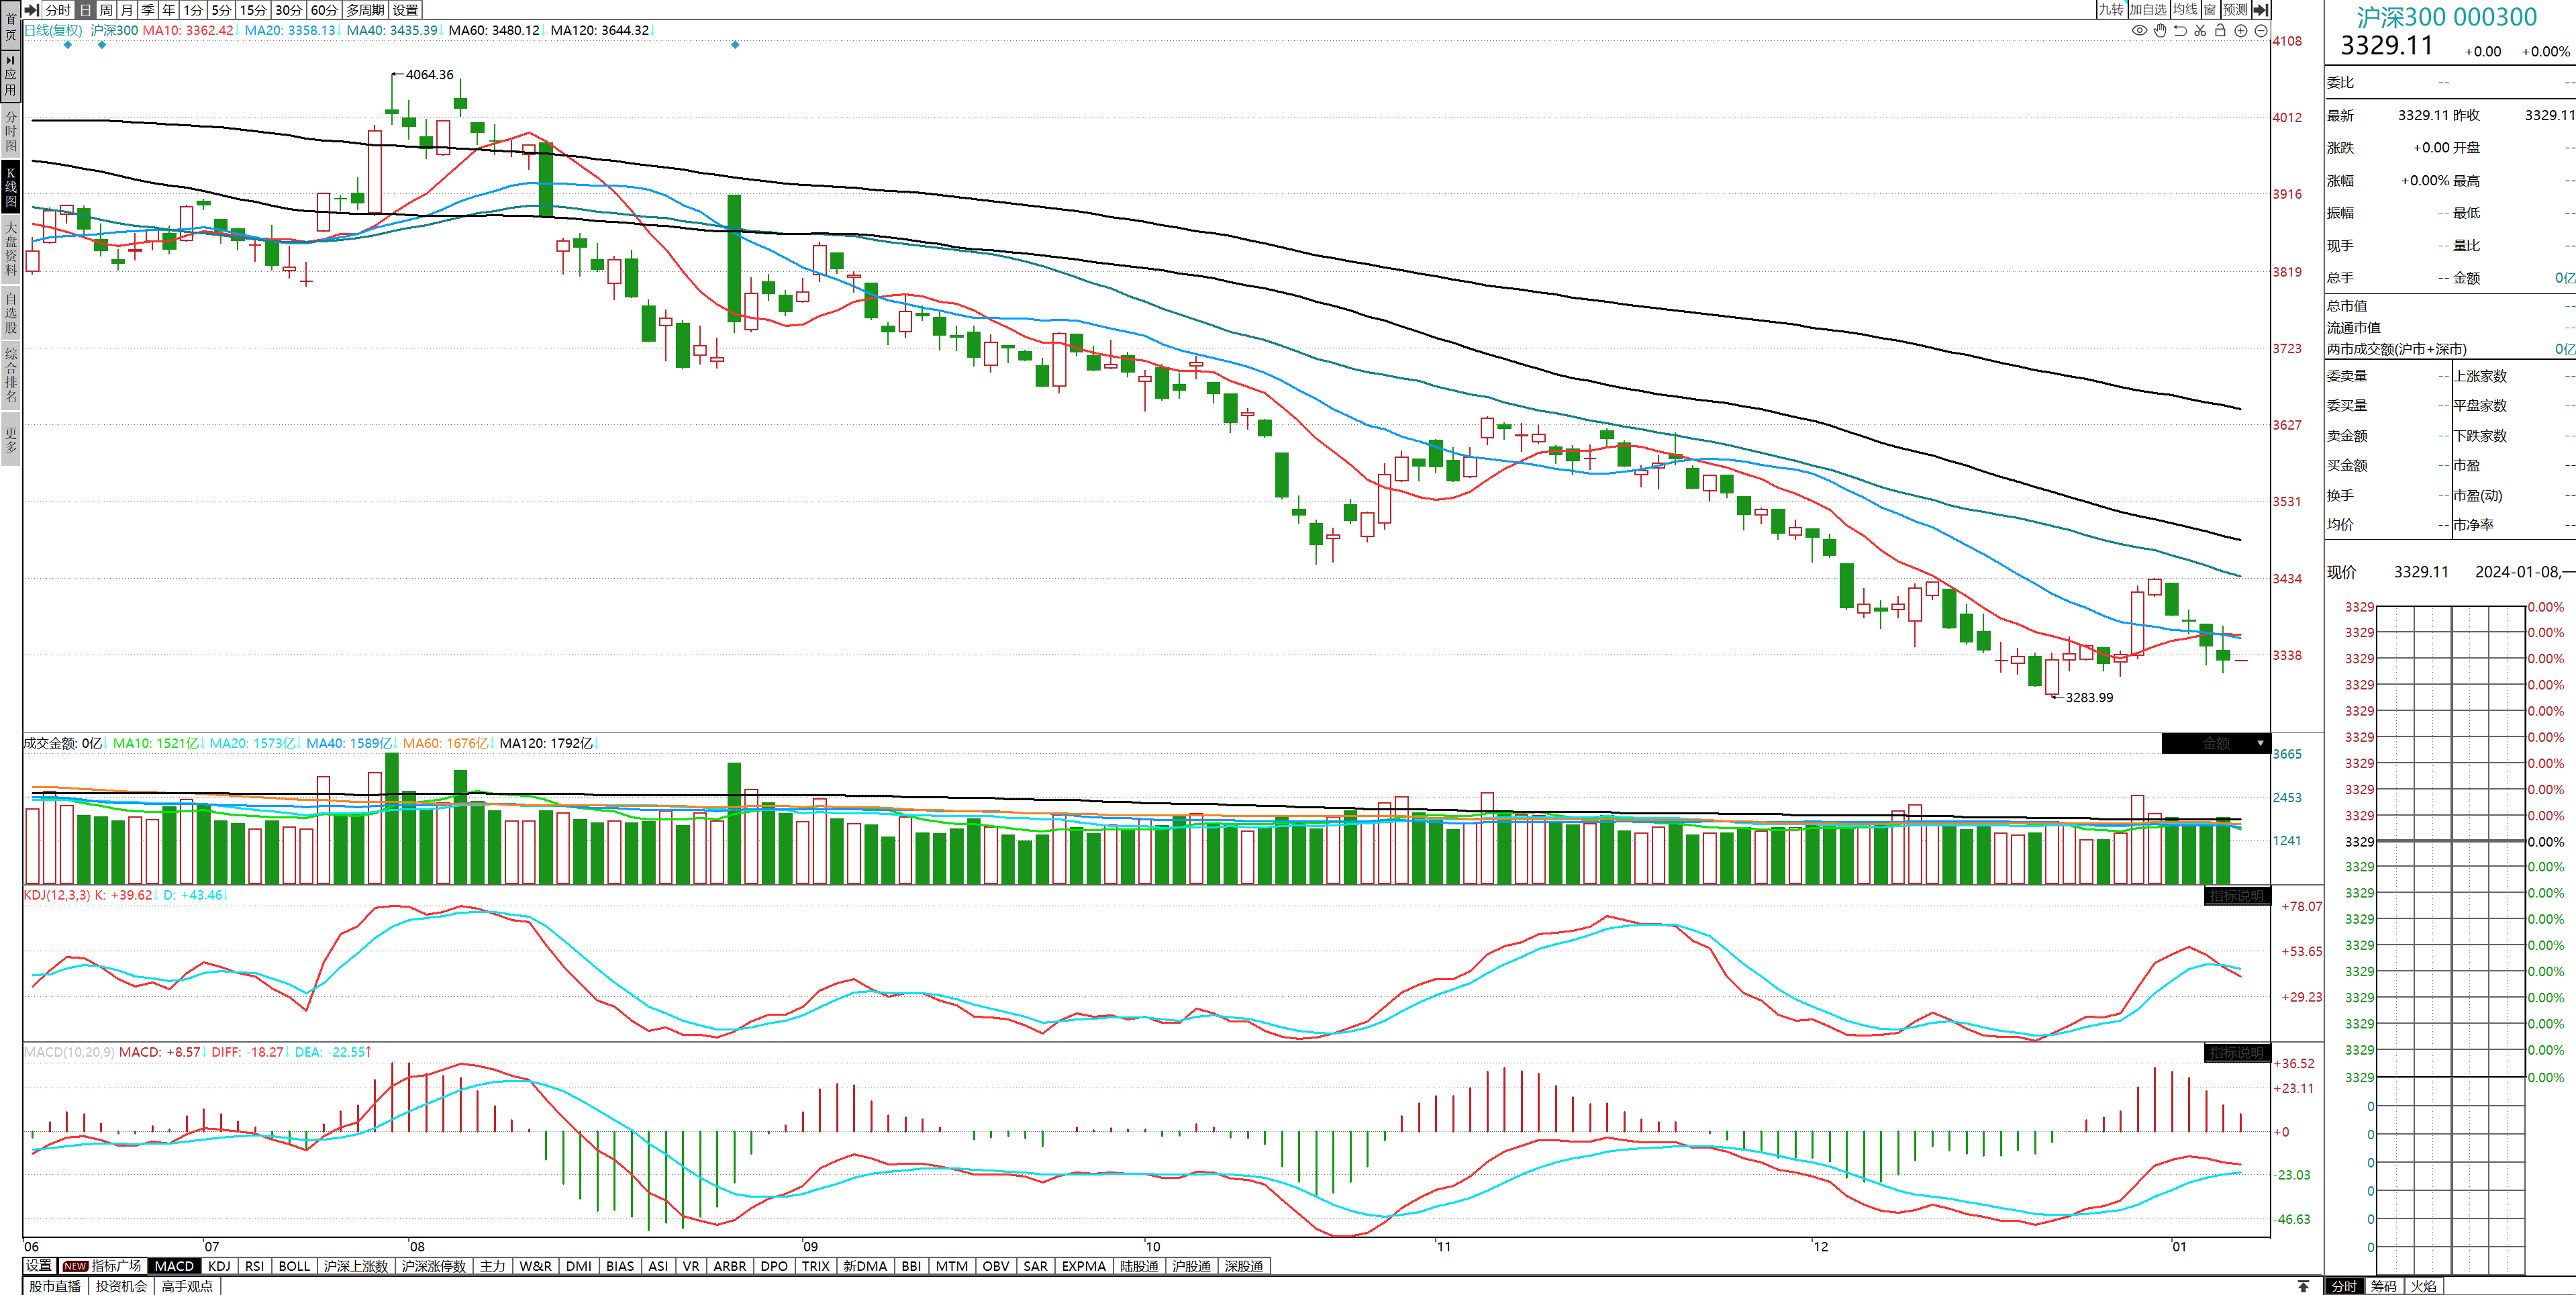
Task: Expand the 更多 sidebar item
Action: (x=11, y=440)
